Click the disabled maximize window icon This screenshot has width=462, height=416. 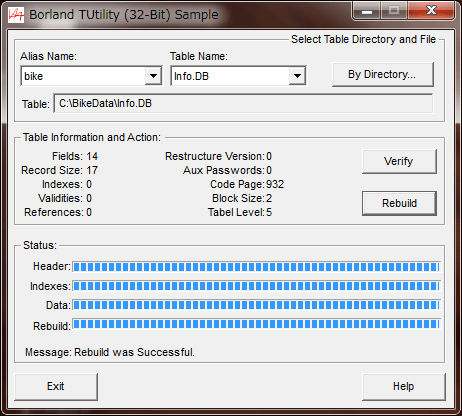click(394, 11)
